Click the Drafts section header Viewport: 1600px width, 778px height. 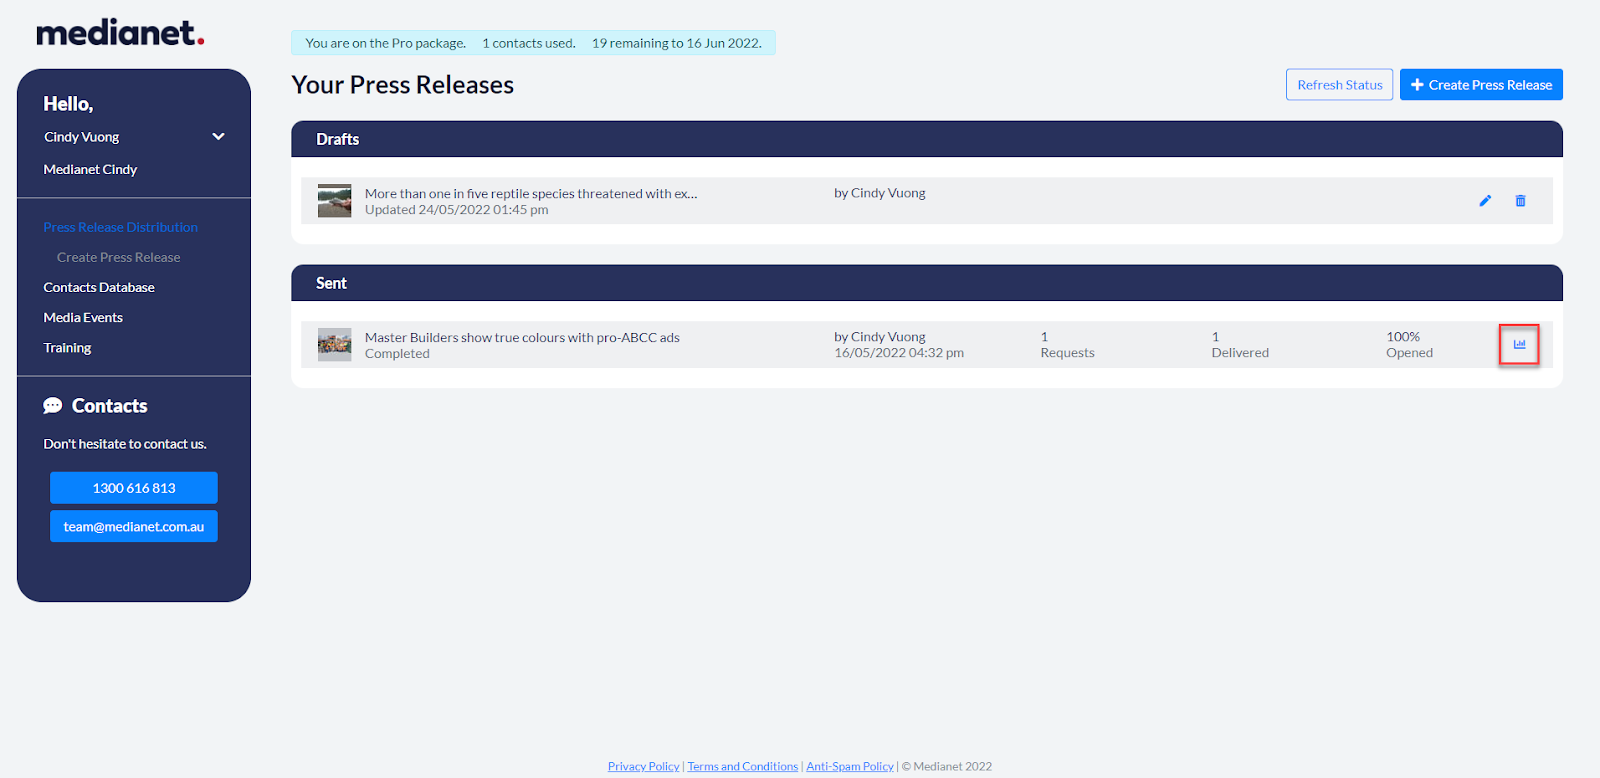click(926, 139)
